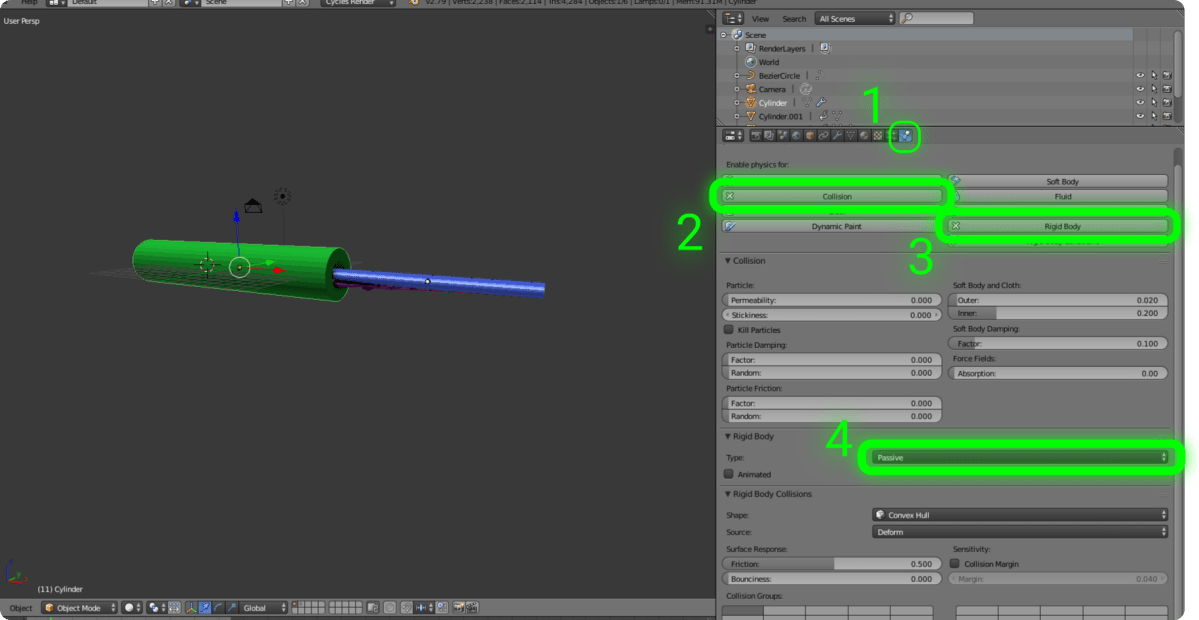The height and width of the screenshot is (620, 1199).
Task: Select the rotate manipulator arc icon
Action: [x=219, y=608]
